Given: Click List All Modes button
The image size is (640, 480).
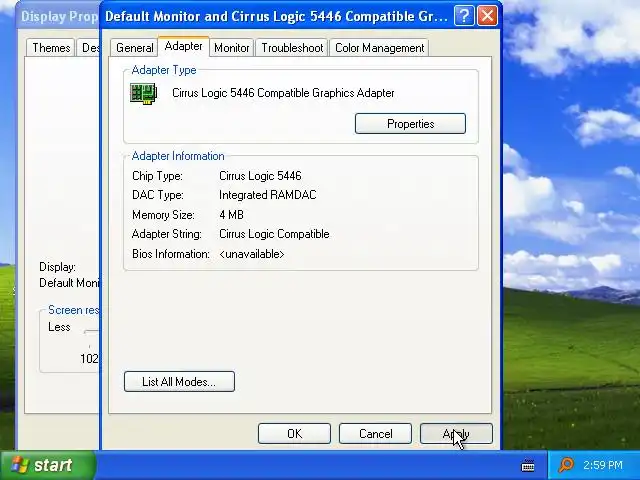Looking at the screenshot, I should (x=179, y=382).
